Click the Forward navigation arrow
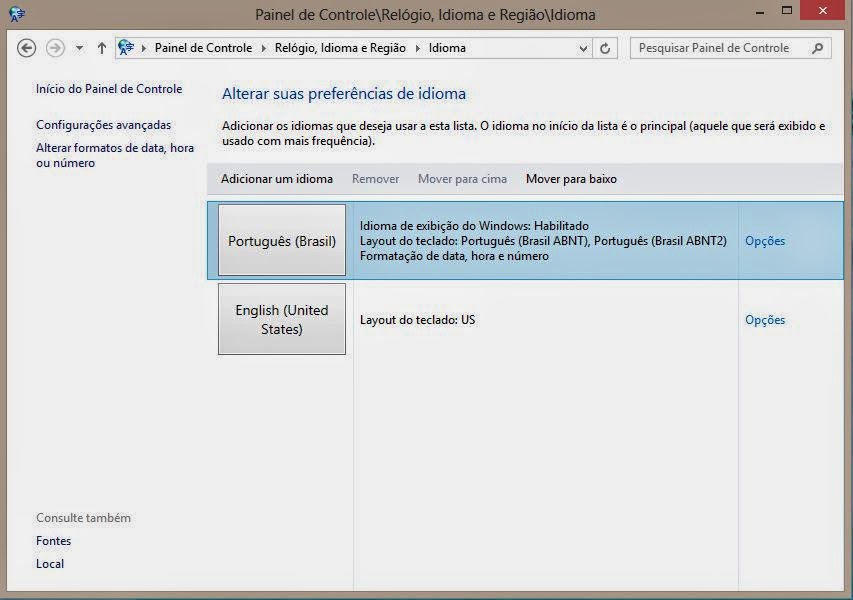This screenshot has height=600, width=853. [55, 48]
